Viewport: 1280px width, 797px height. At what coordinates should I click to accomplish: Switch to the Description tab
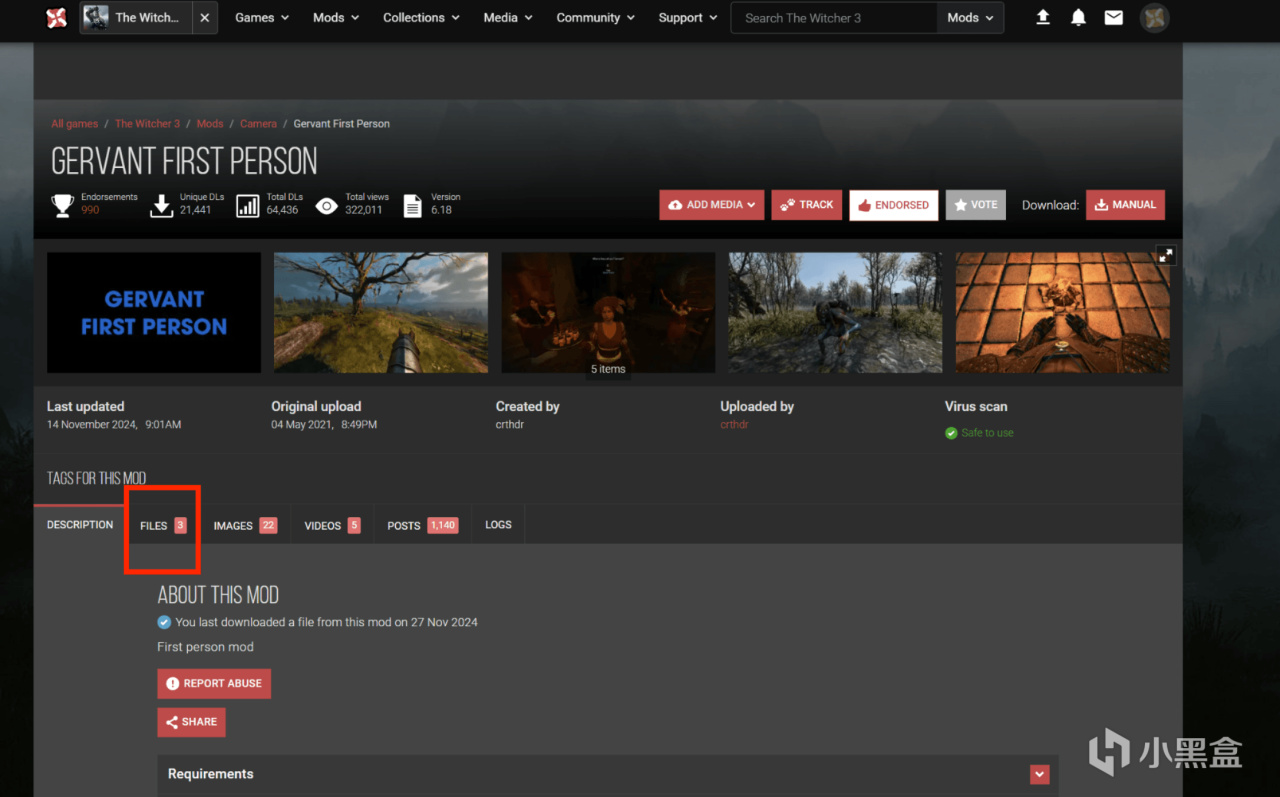point(80,525)
